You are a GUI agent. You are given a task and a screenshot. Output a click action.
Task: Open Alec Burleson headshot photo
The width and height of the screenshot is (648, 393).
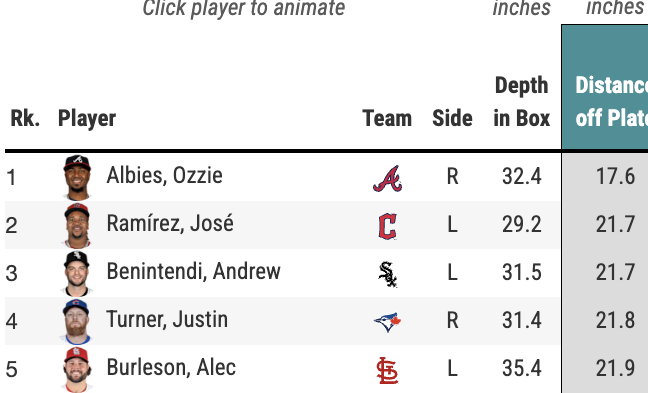(77, 369)
